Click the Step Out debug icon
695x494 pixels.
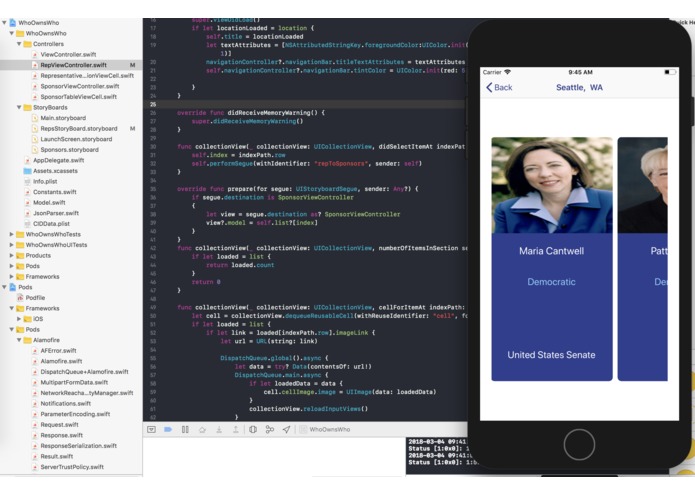236,429
